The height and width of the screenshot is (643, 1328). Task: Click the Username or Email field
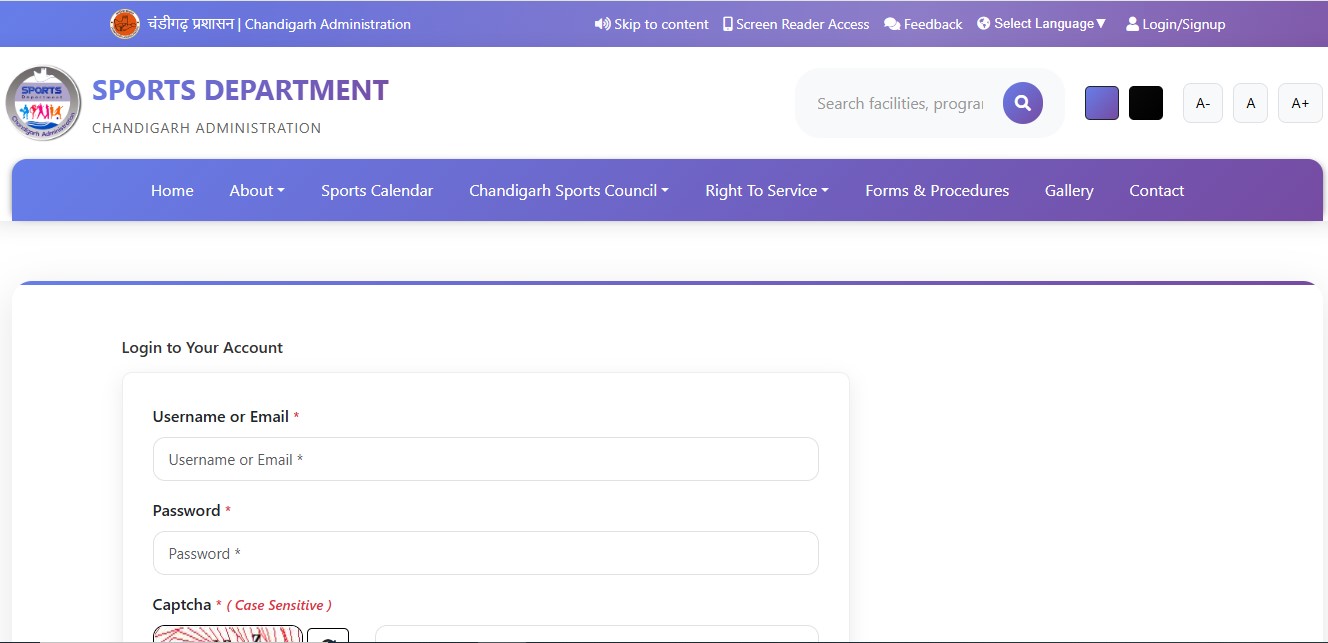point(485,459)
